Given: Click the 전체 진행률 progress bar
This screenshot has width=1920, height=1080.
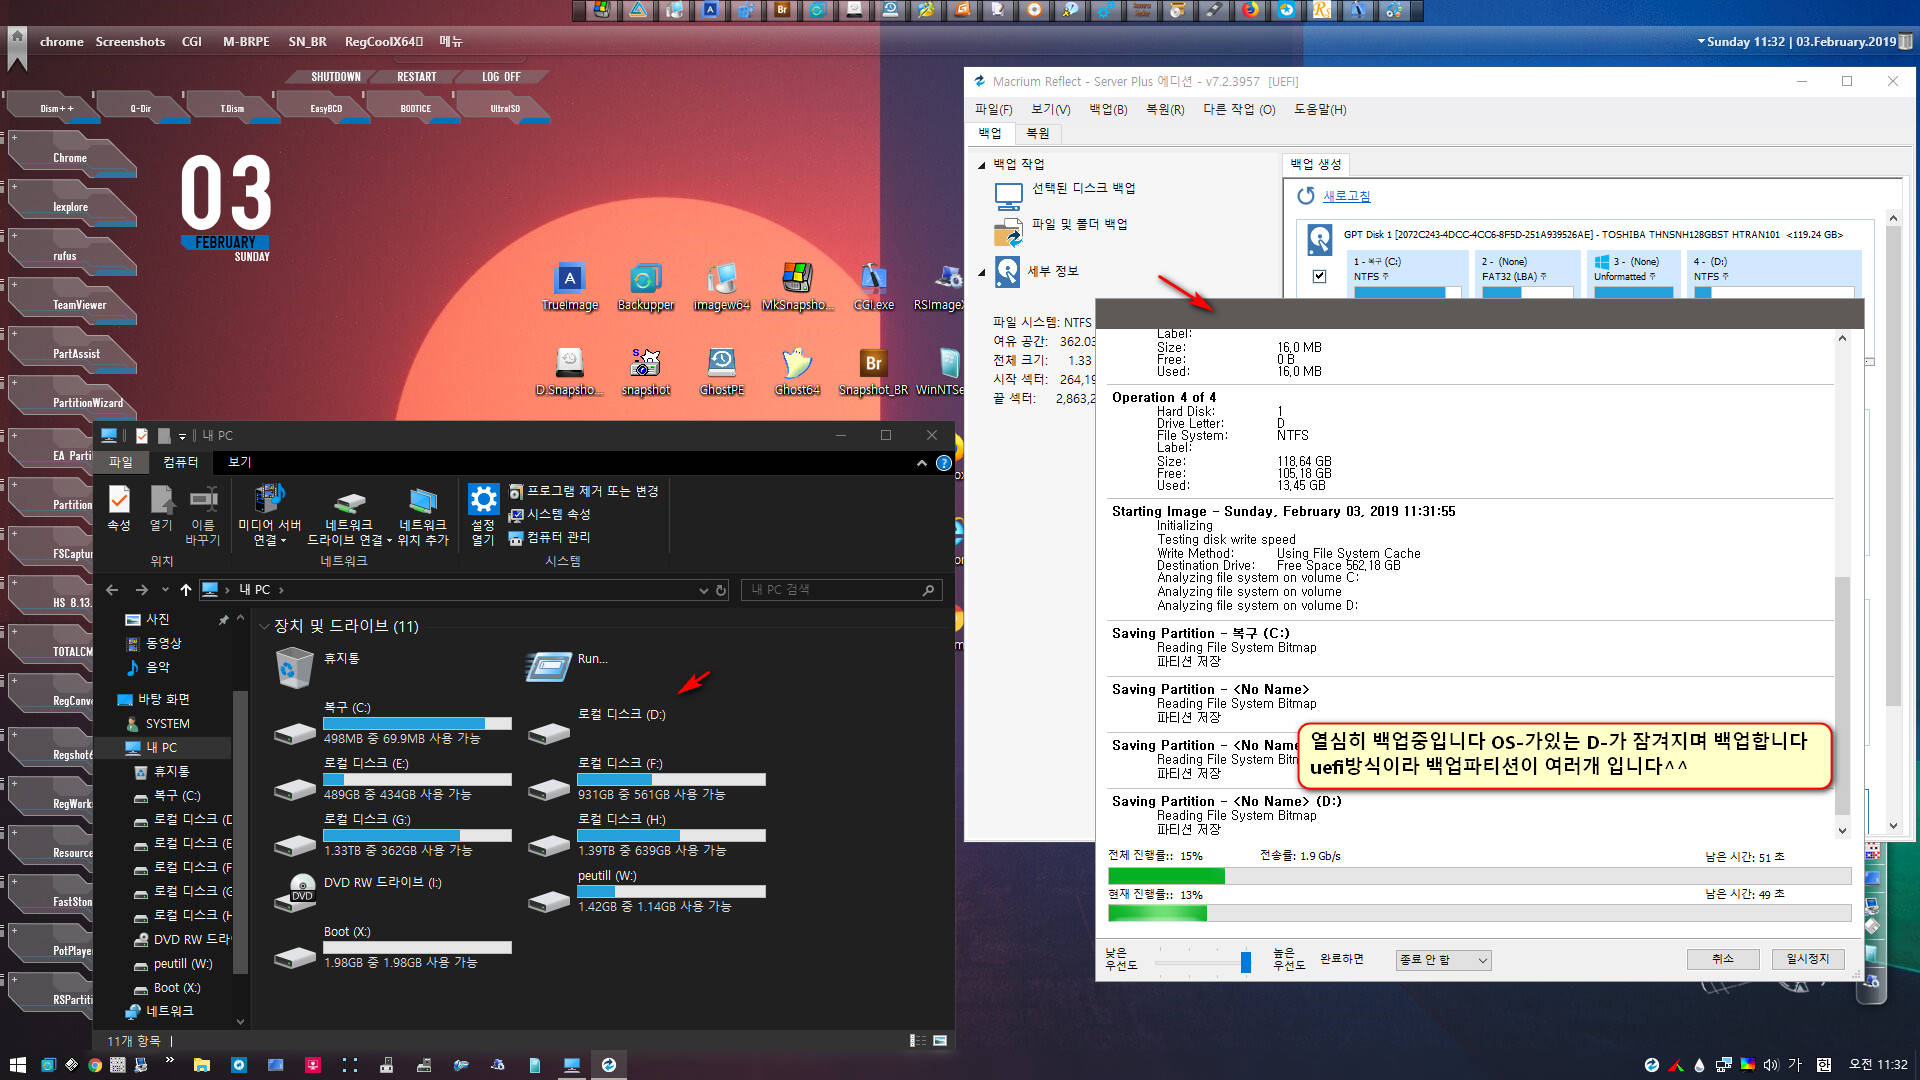Looking at the screenshot, I should click(1479, 876).
